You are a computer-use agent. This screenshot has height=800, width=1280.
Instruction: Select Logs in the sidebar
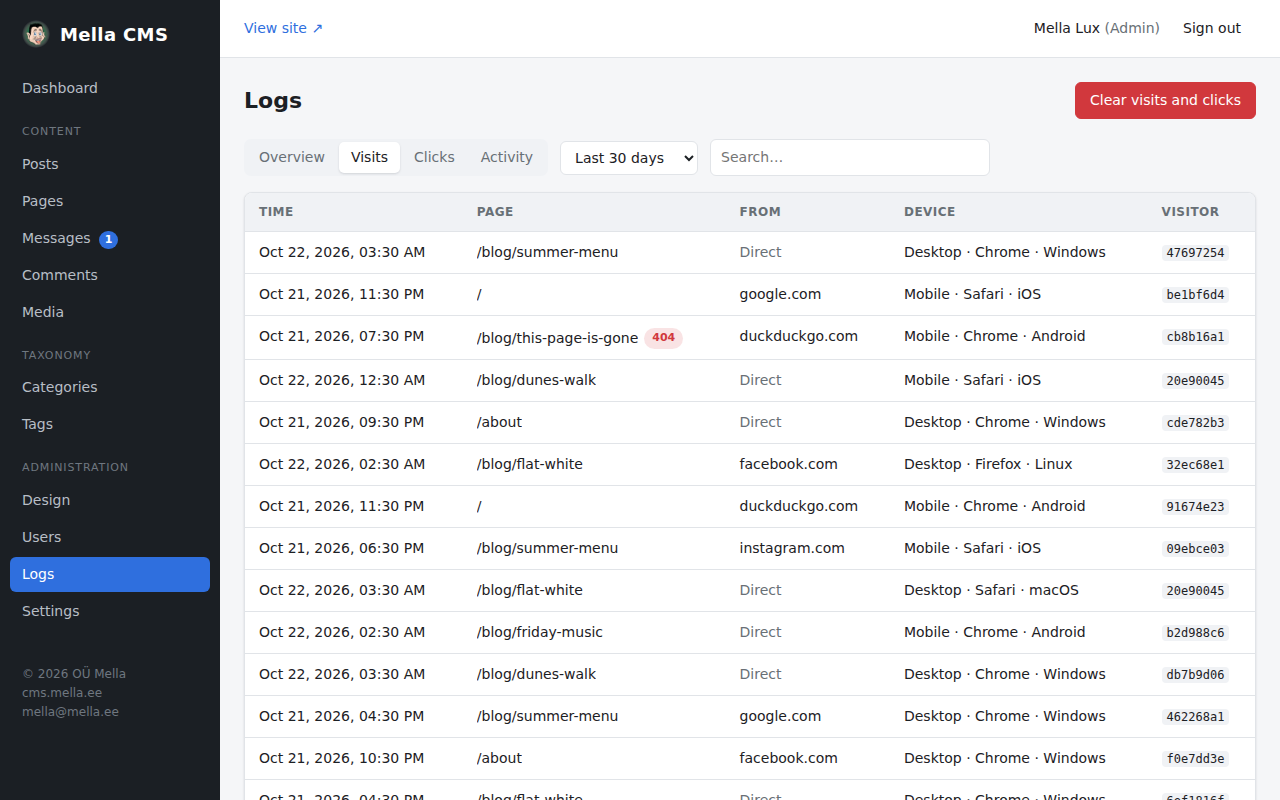click(110, 574)
